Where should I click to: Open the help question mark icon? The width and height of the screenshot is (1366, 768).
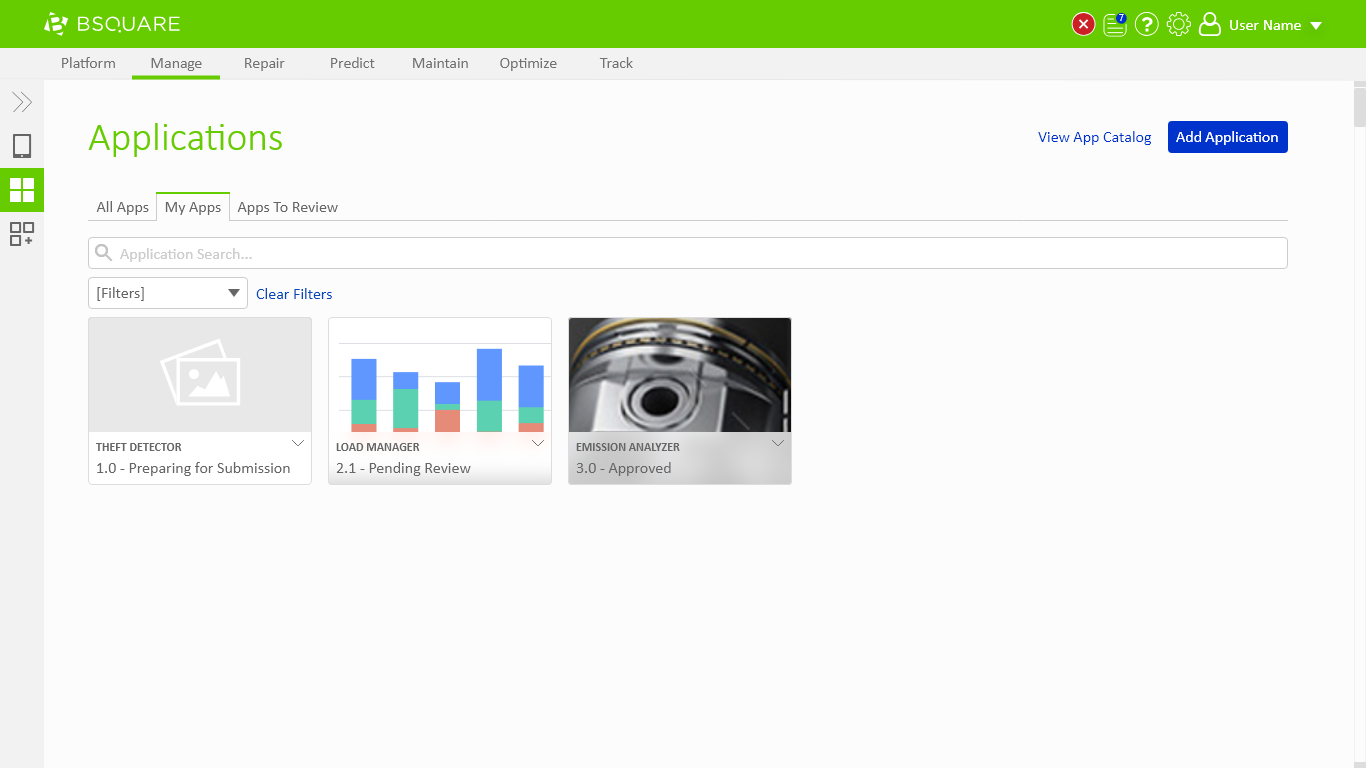(x=1147, y=25)
